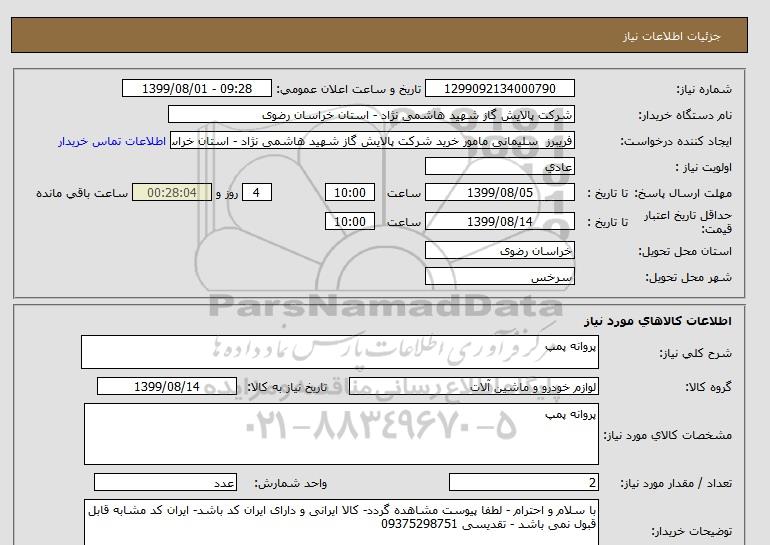This screenshot has height=545, width=770.
Task: Click label ایجاد کننده درخواست
Action: tap(676, 141)
